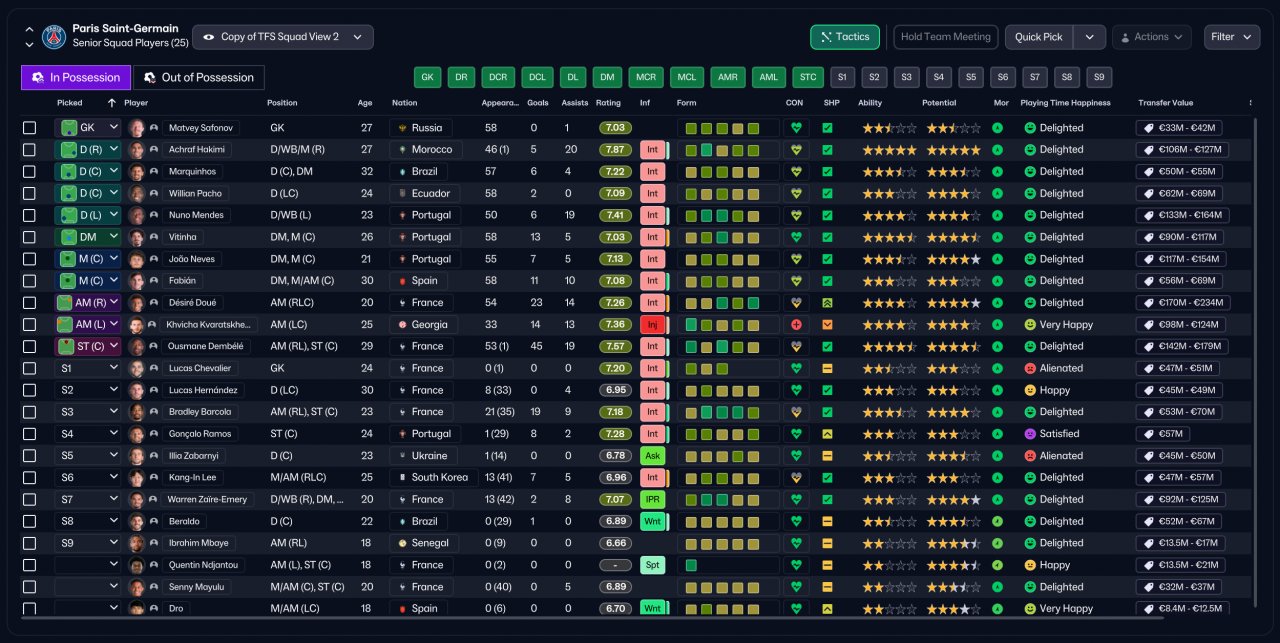1280x643 pixels.
Task: Select the STC position chip
Action: coord(808,77)
